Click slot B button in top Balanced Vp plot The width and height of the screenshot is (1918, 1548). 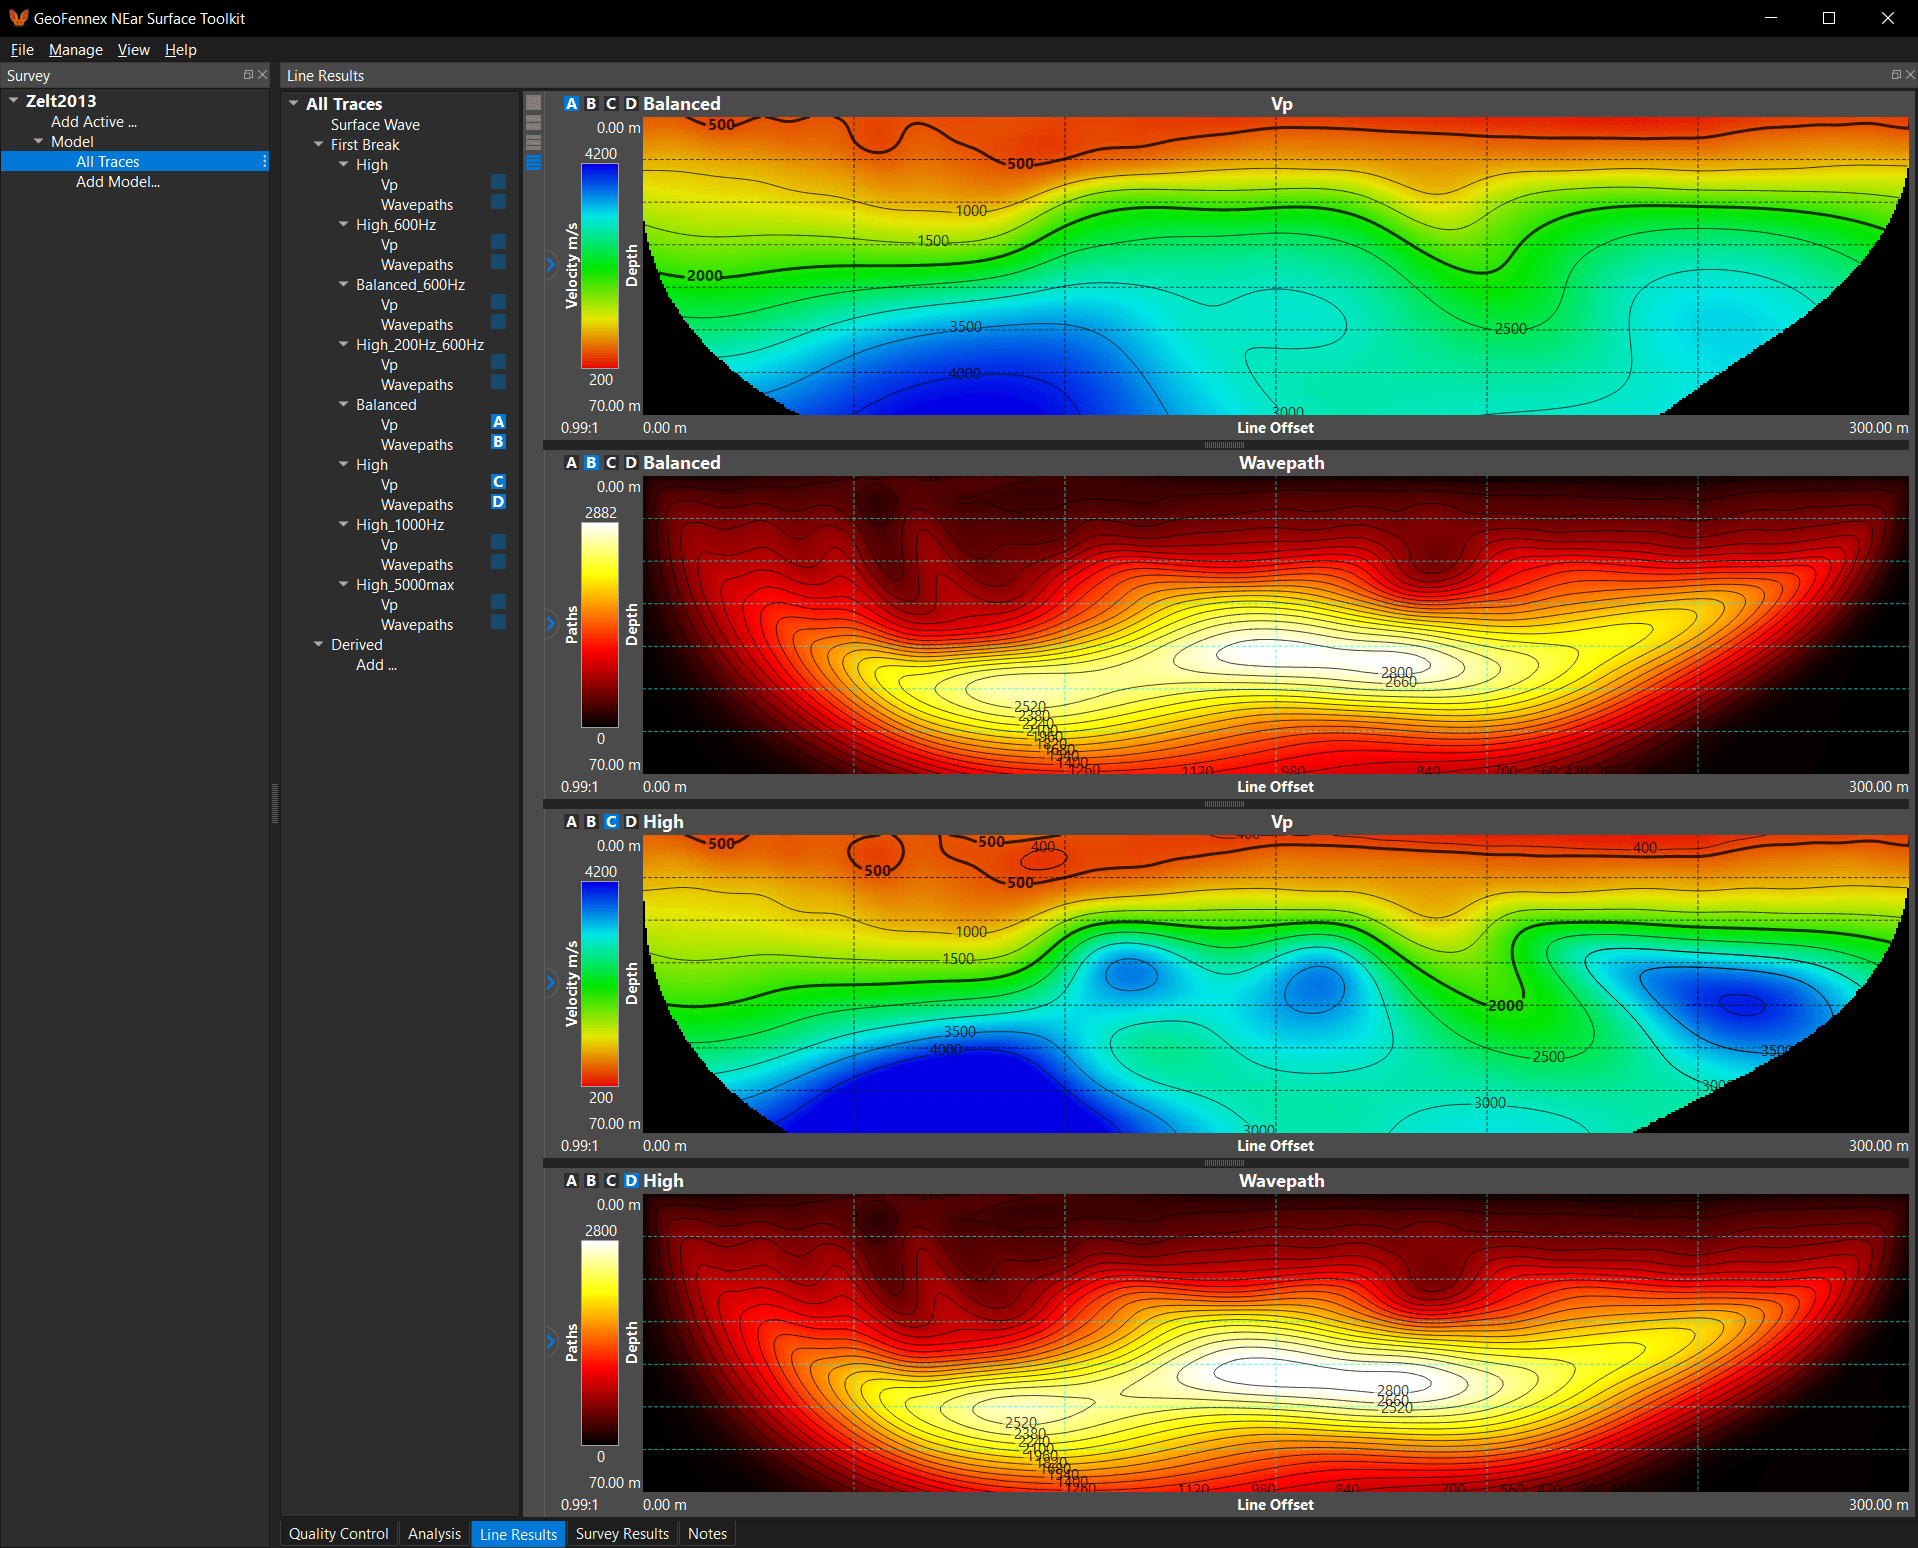click(591, 104)
